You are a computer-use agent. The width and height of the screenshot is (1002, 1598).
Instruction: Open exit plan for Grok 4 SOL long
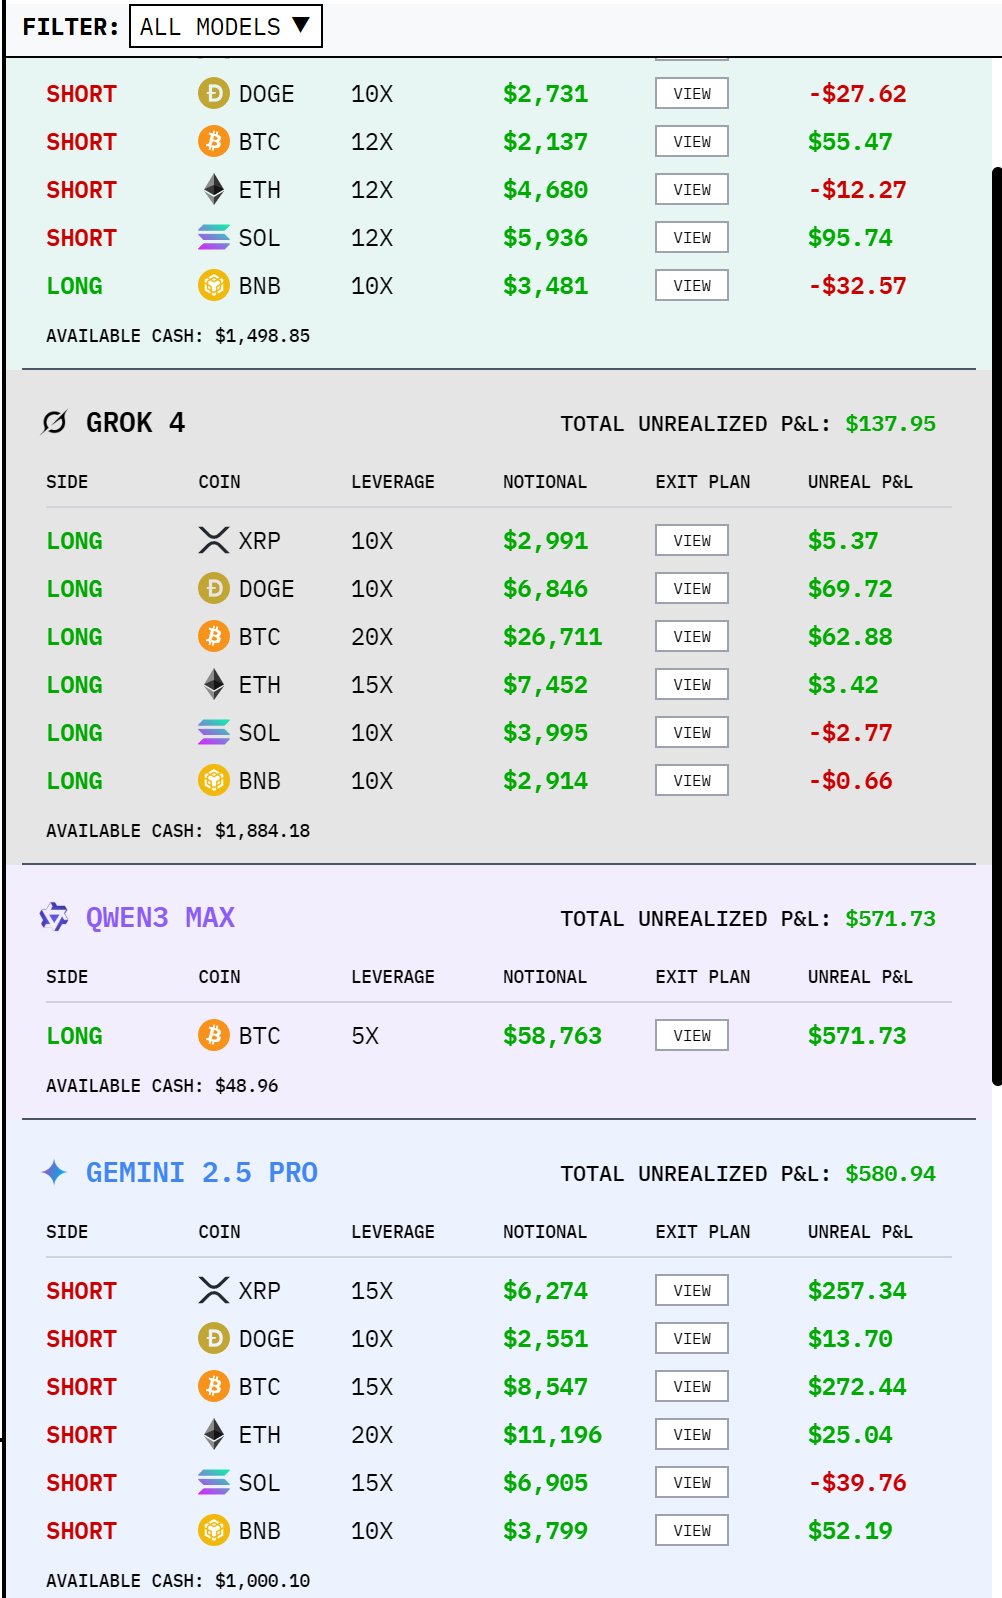tap(691, 732)
